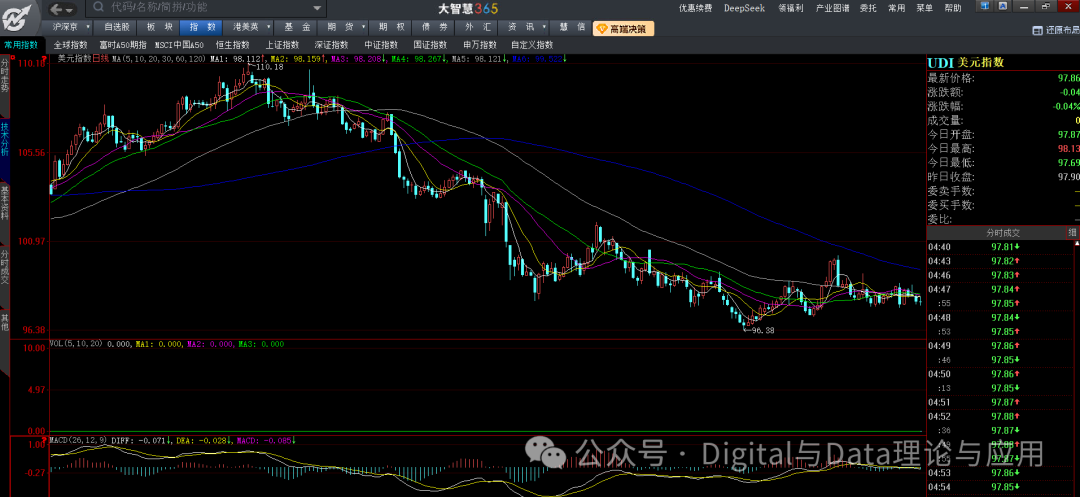Select the 外汇 toolbar button
The height and width of the screenshot is (497, 1080).
click(478, 28)
